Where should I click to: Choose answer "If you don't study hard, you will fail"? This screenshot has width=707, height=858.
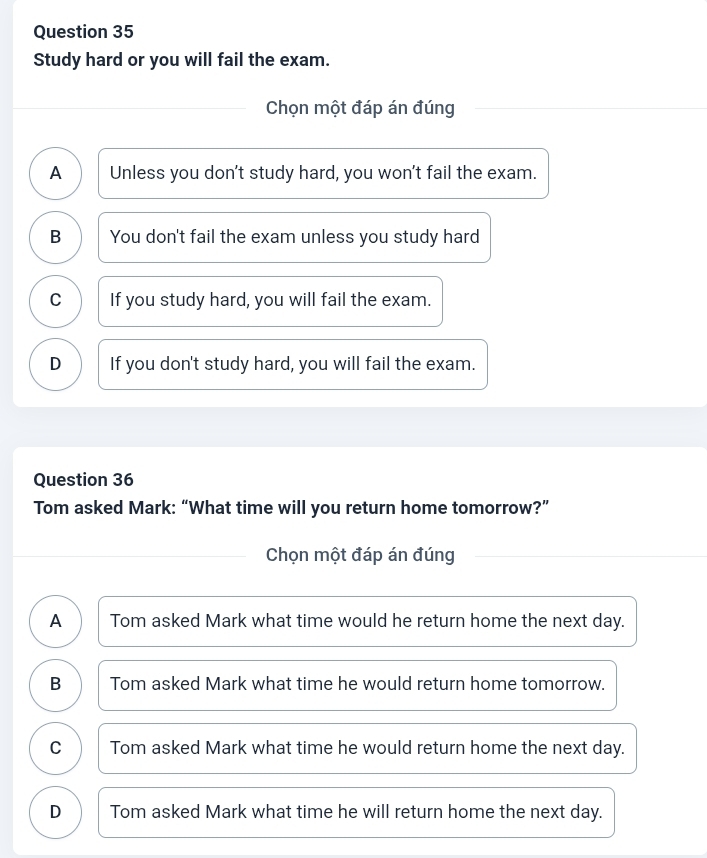[293, 364]
